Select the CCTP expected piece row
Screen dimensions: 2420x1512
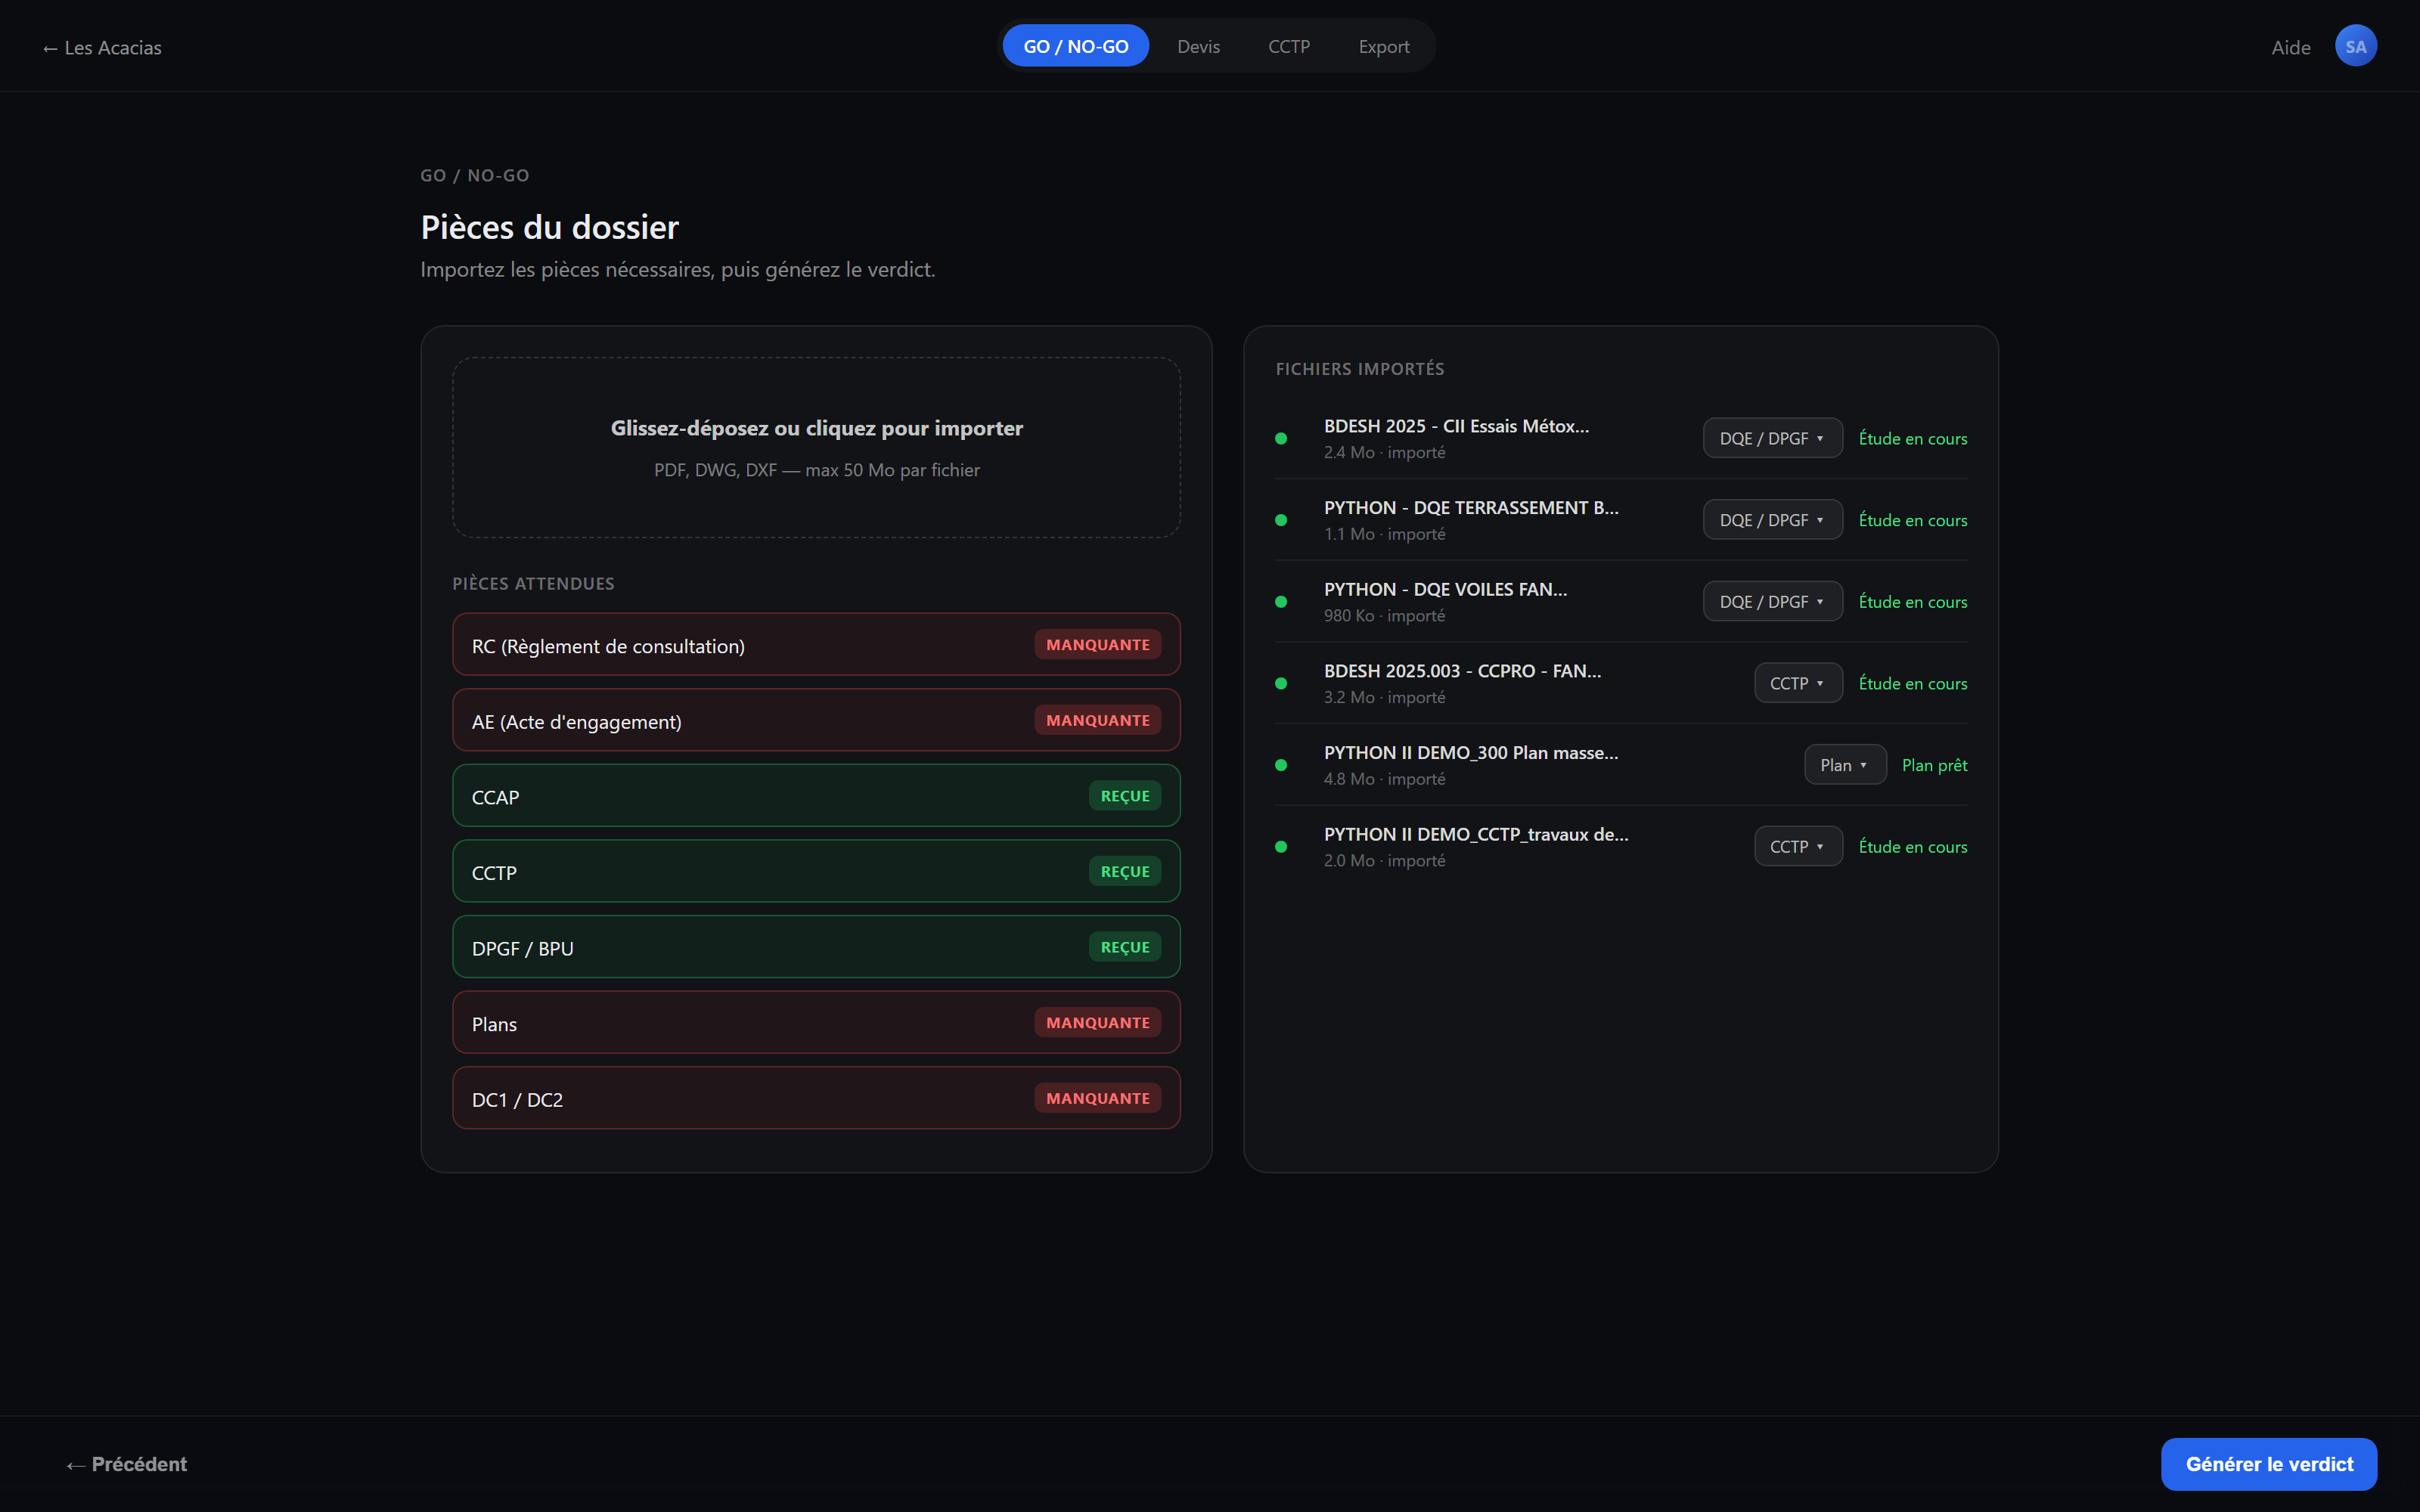[816, 872]
